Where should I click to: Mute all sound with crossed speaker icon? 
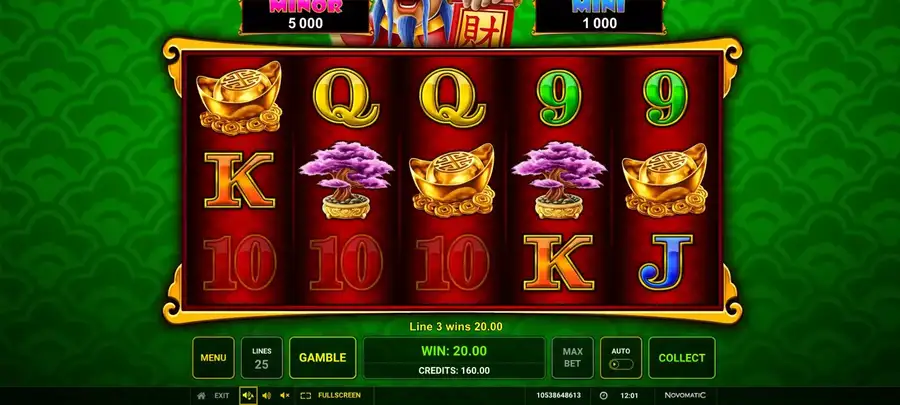[x=284, y=396]
